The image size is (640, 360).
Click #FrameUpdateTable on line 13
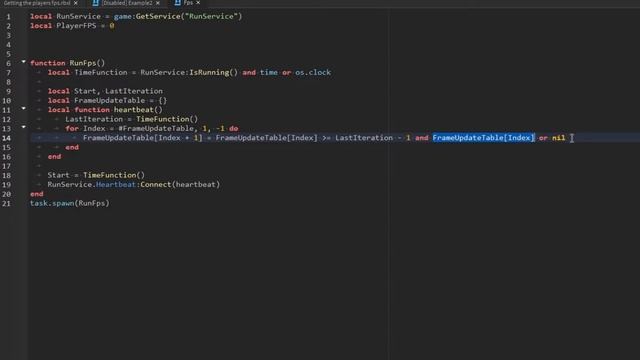(156, 128)
